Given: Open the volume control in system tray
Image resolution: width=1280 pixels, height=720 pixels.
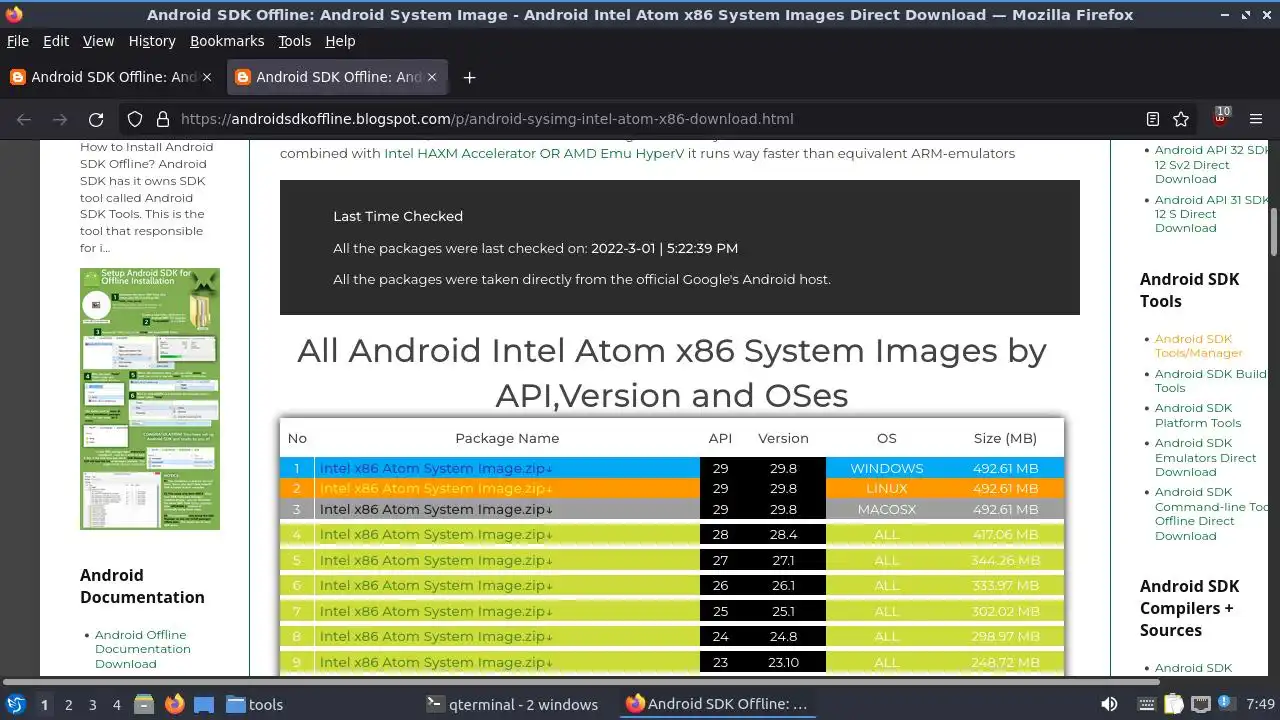Looking at the screenshot, I should point(1109,704).
